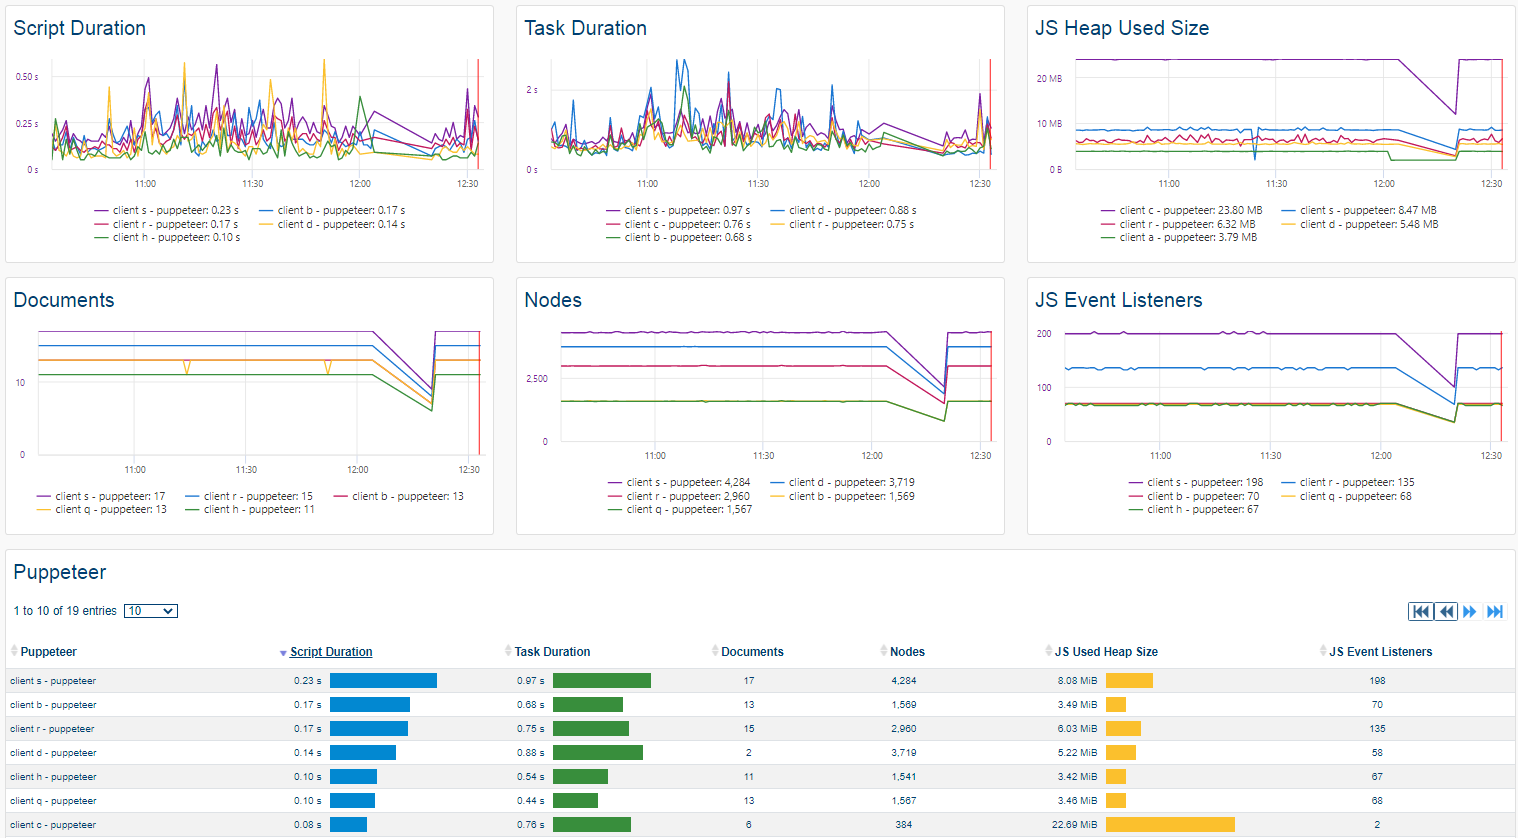
Task: Go to the first page of entries
Action: click(x=1420, y=611)
